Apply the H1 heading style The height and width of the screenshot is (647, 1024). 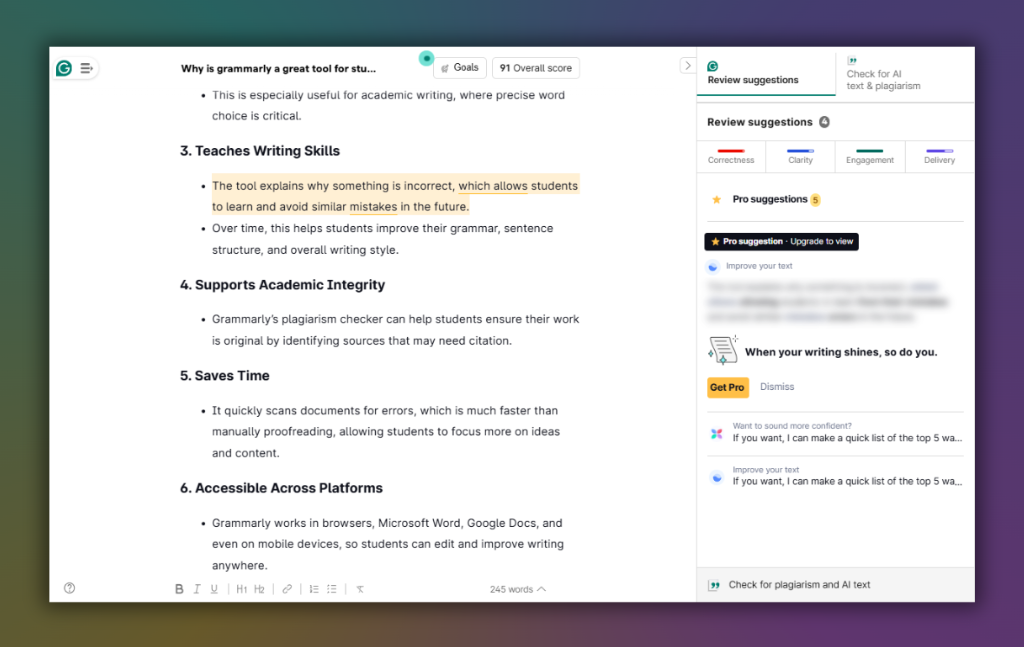(241, 588)
